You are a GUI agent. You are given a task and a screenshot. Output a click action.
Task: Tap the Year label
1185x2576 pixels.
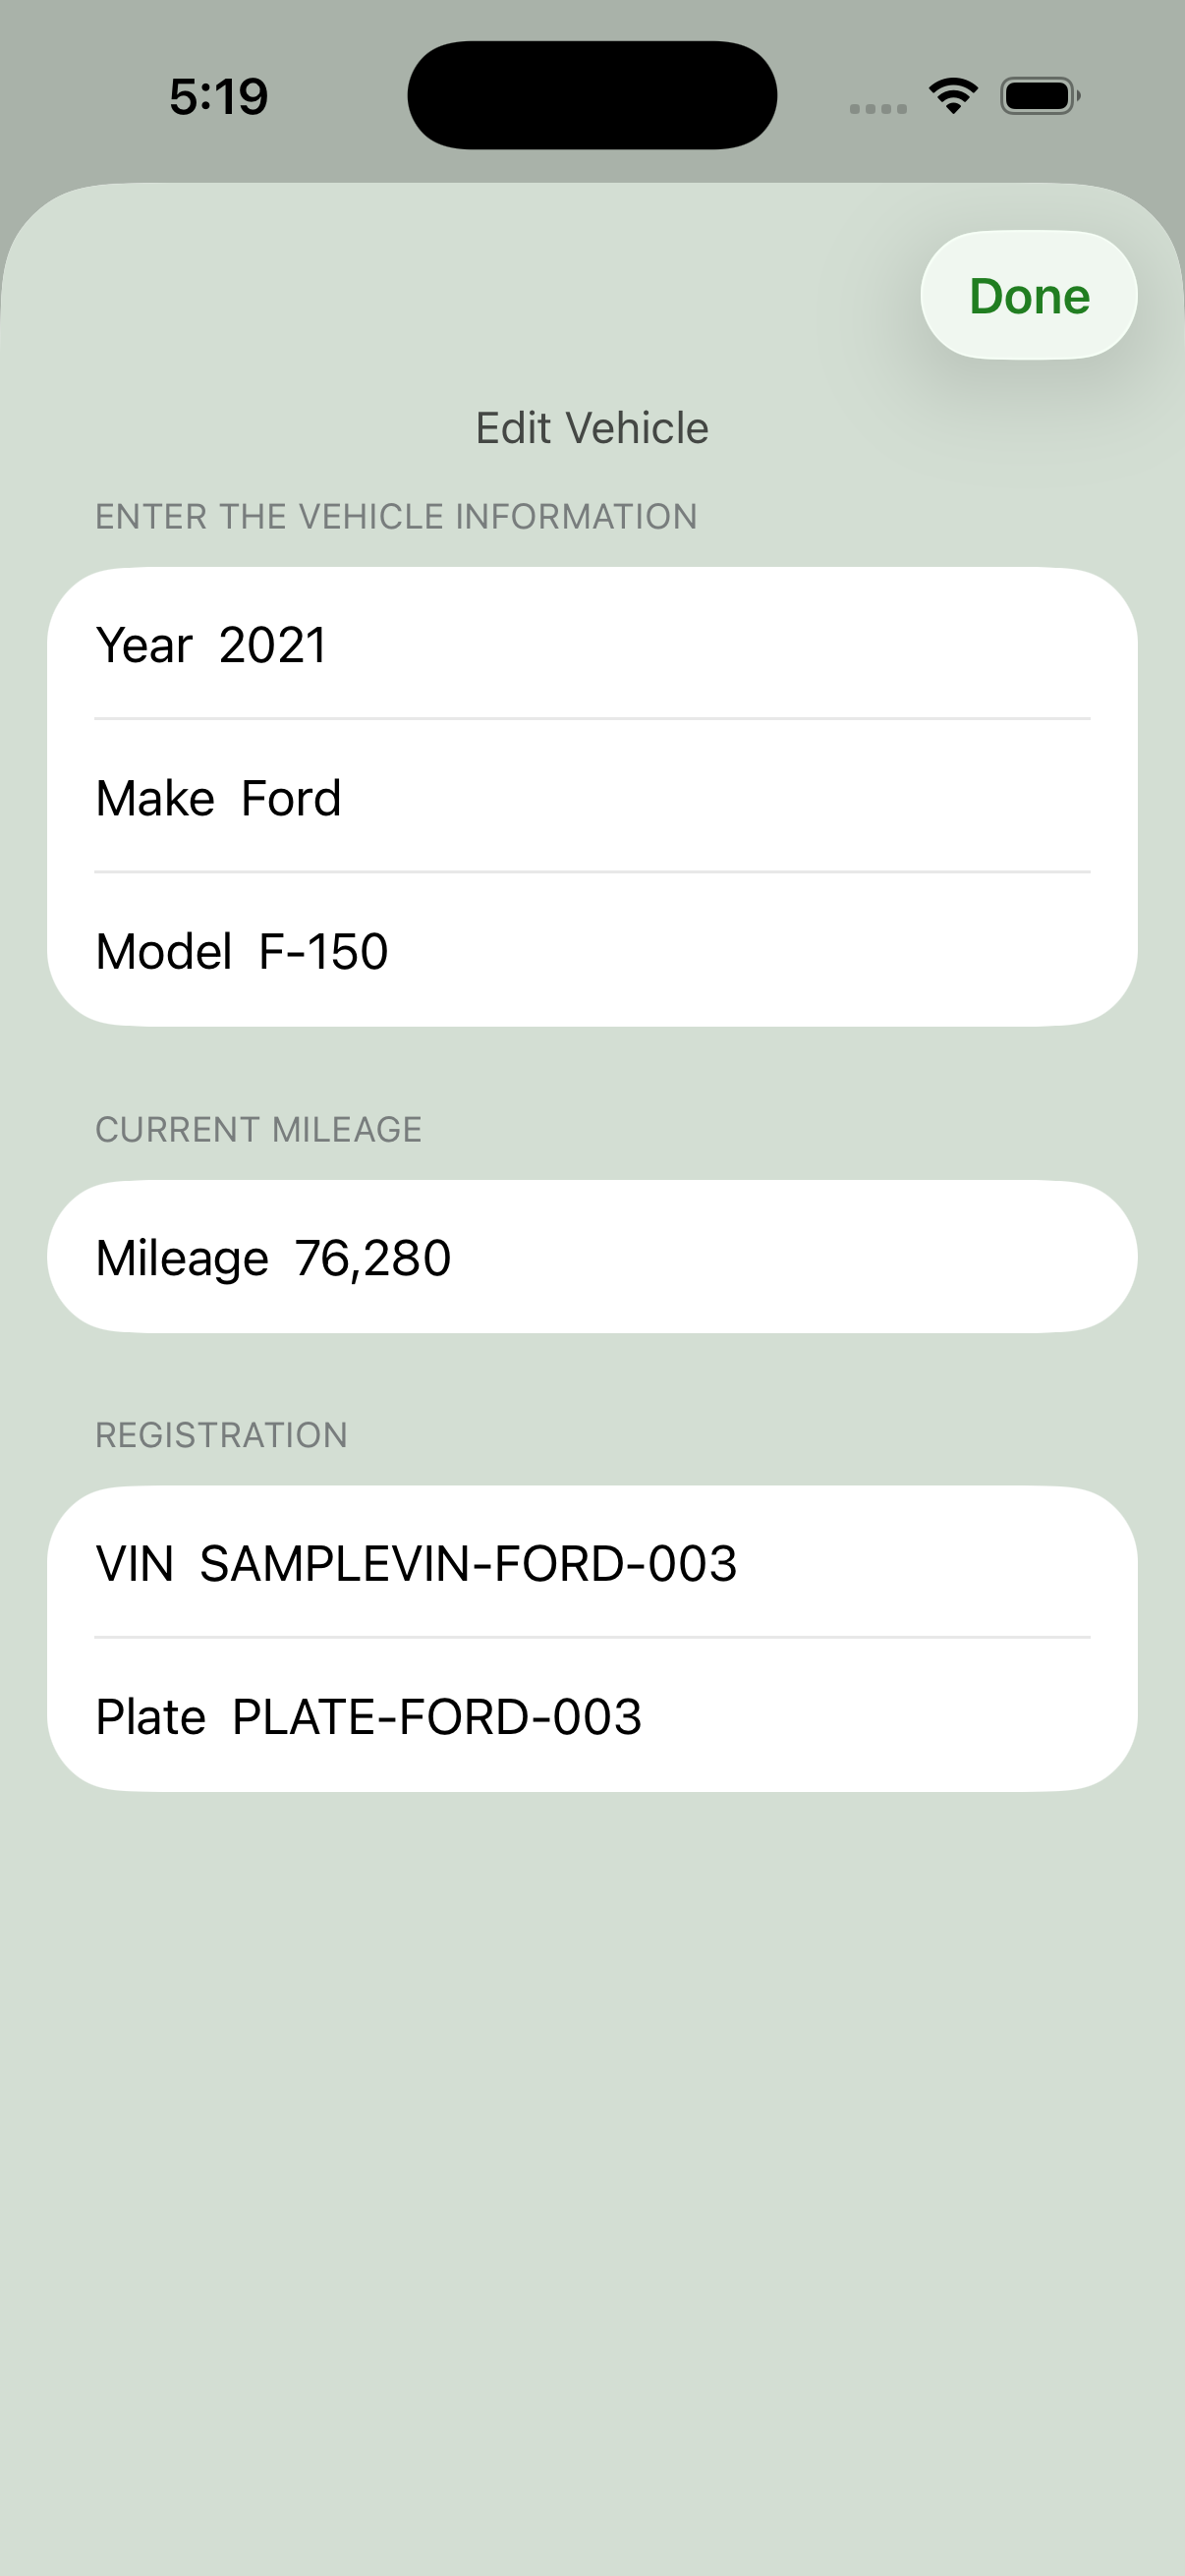(144, 645)
